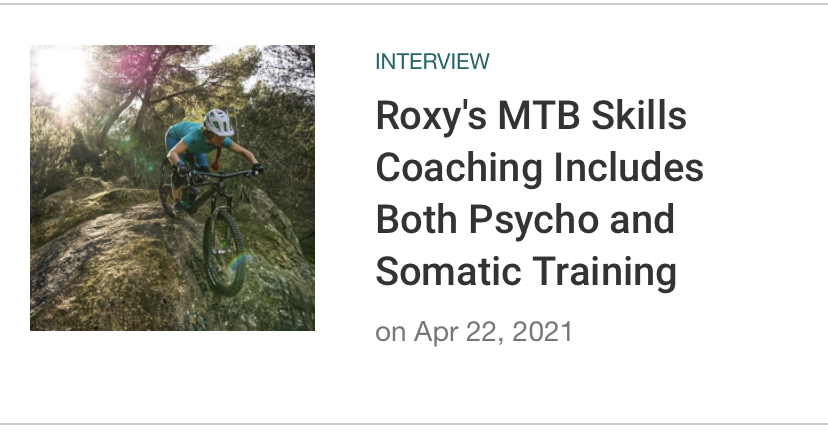Image resolution: width=828 pixels, height=432 pixels.
Task: Tap the "Somatic Training" headline text
Action: coord(526,271)
